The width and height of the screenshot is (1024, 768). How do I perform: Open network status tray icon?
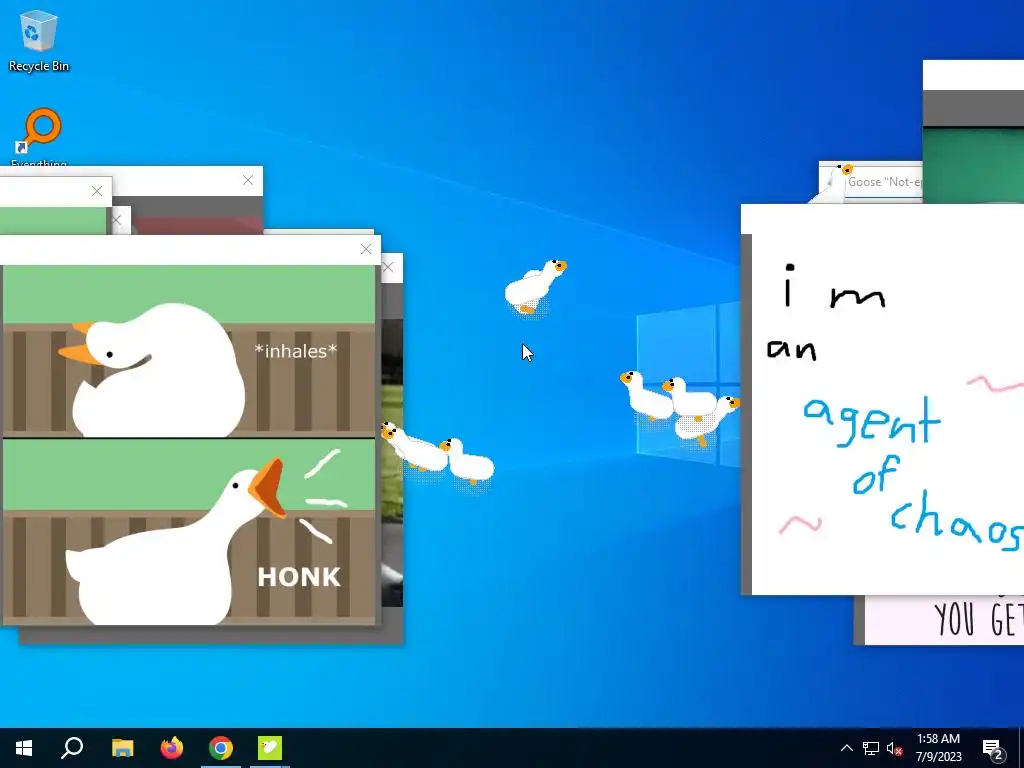[871, 748]
